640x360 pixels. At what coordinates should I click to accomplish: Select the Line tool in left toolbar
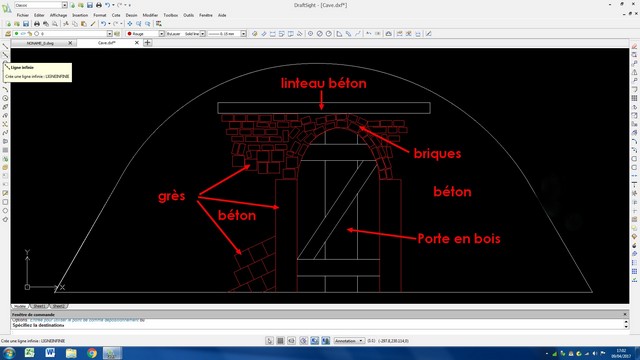click(5, 46)
